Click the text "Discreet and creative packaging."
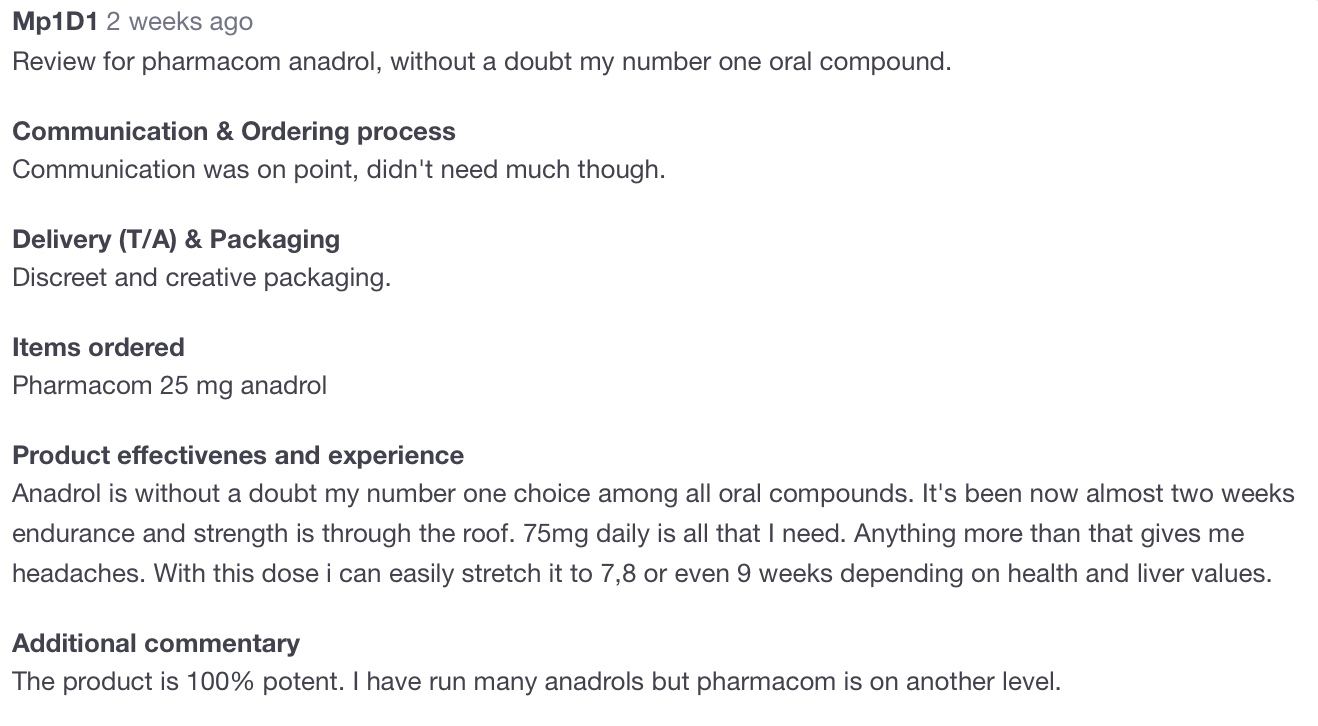This screenshot has height=726, width=1318. coord(201,278)
